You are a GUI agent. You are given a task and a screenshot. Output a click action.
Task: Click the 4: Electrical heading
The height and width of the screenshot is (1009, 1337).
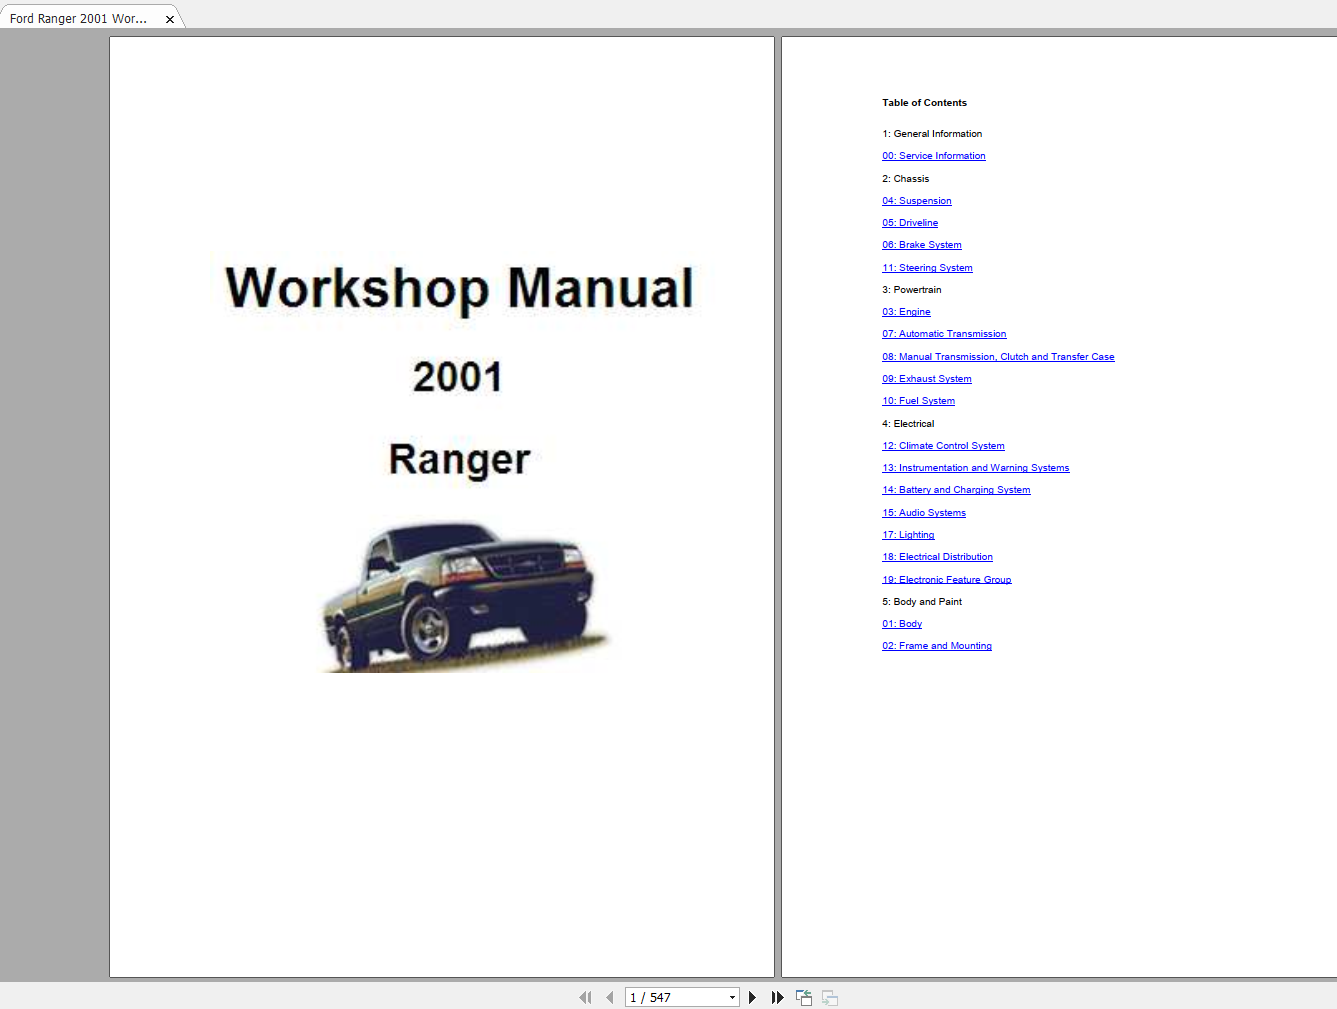908,424
